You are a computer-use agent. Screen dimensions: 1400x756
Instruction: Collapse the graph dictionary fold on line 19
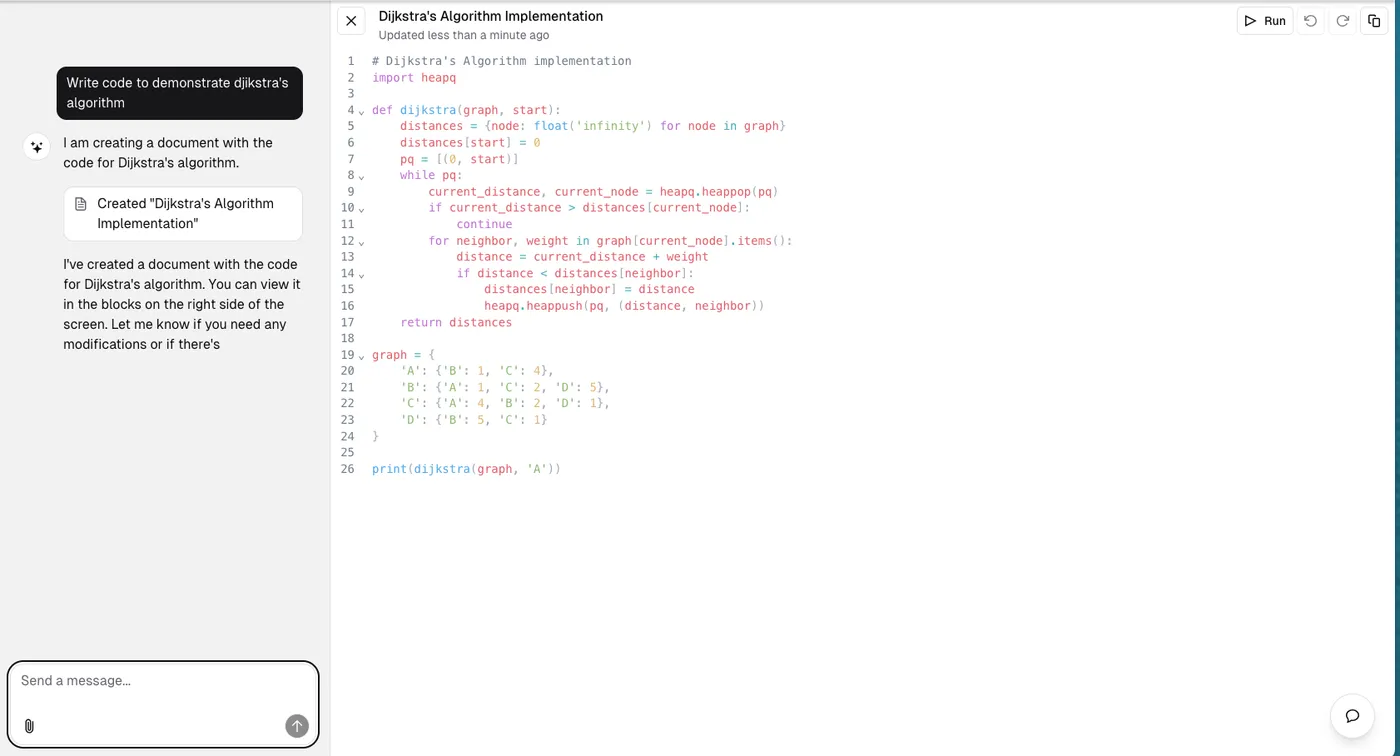click(361, 356)
